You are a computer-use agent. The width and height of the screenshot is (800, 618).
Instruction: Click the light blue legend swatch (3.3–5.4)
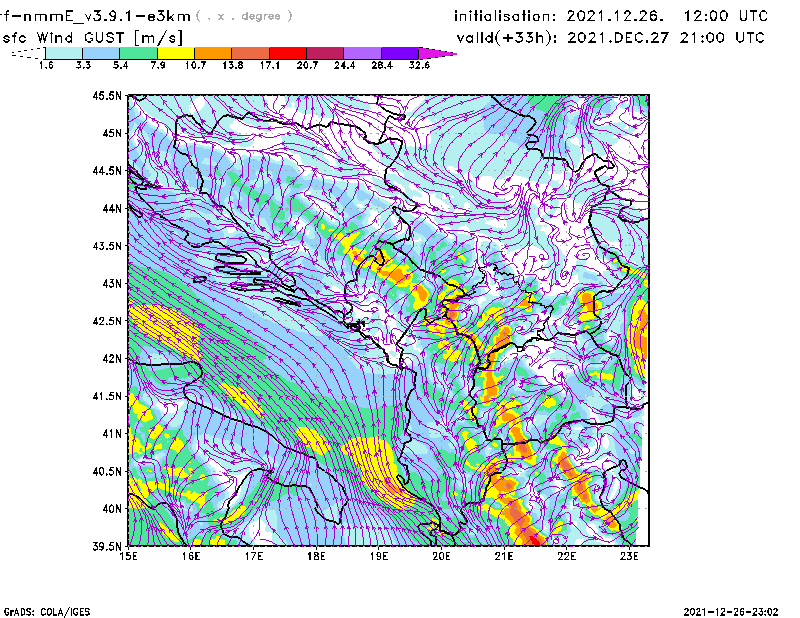coord(101,53)
